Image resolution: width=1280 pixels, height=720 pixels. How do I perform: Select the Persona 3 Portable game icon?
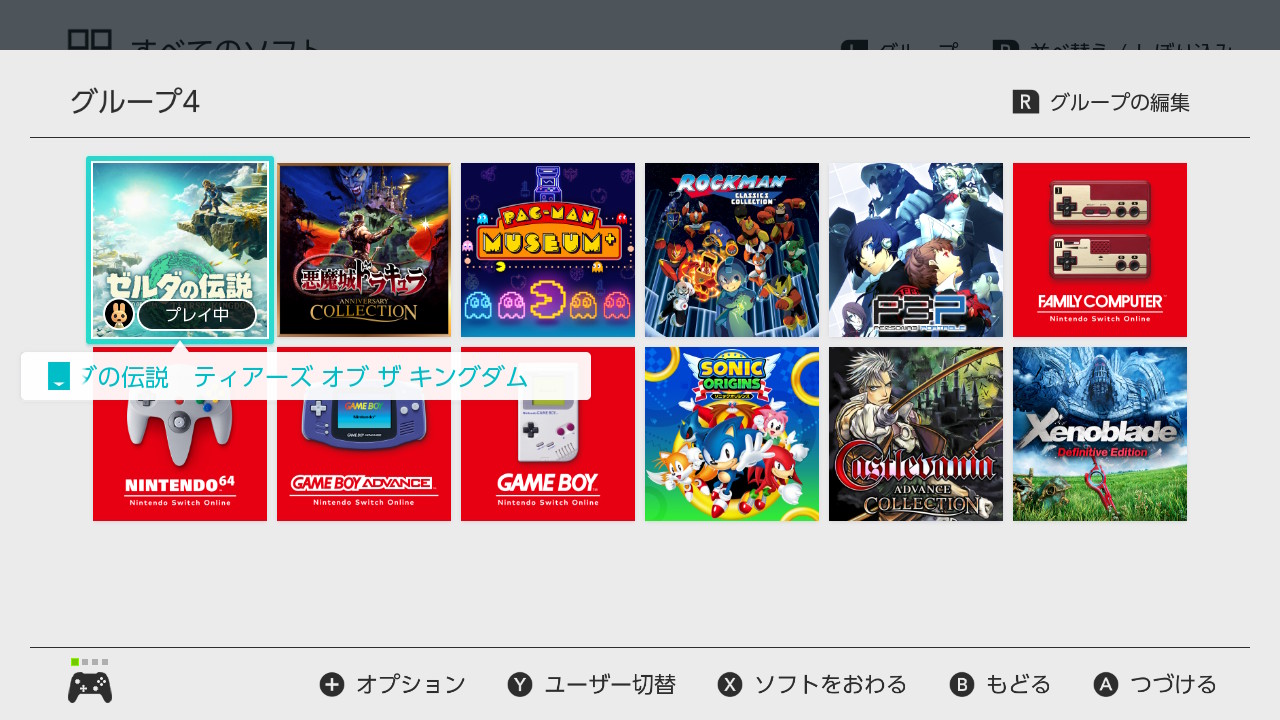[916, 250]
